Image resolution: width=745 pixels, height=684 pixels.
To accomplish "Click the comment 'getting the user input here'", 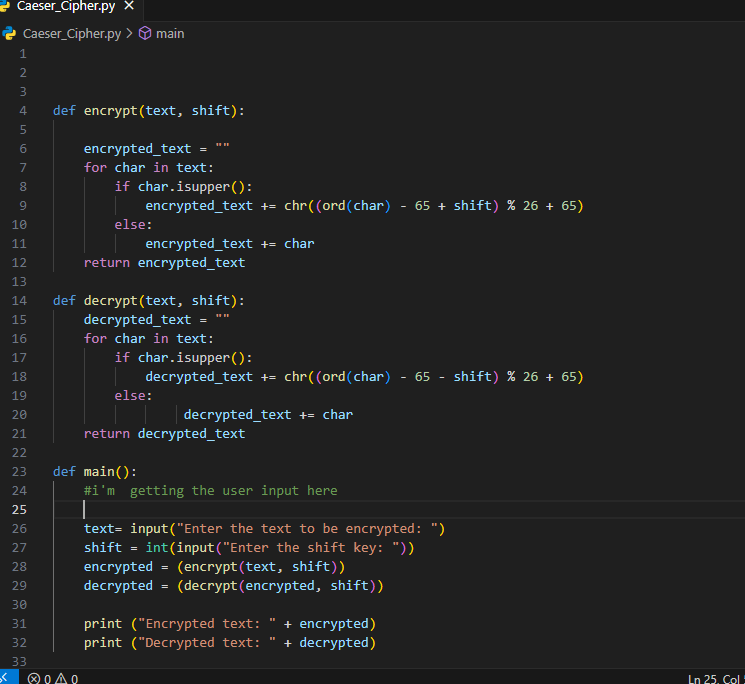I will (x=234, y=491).
